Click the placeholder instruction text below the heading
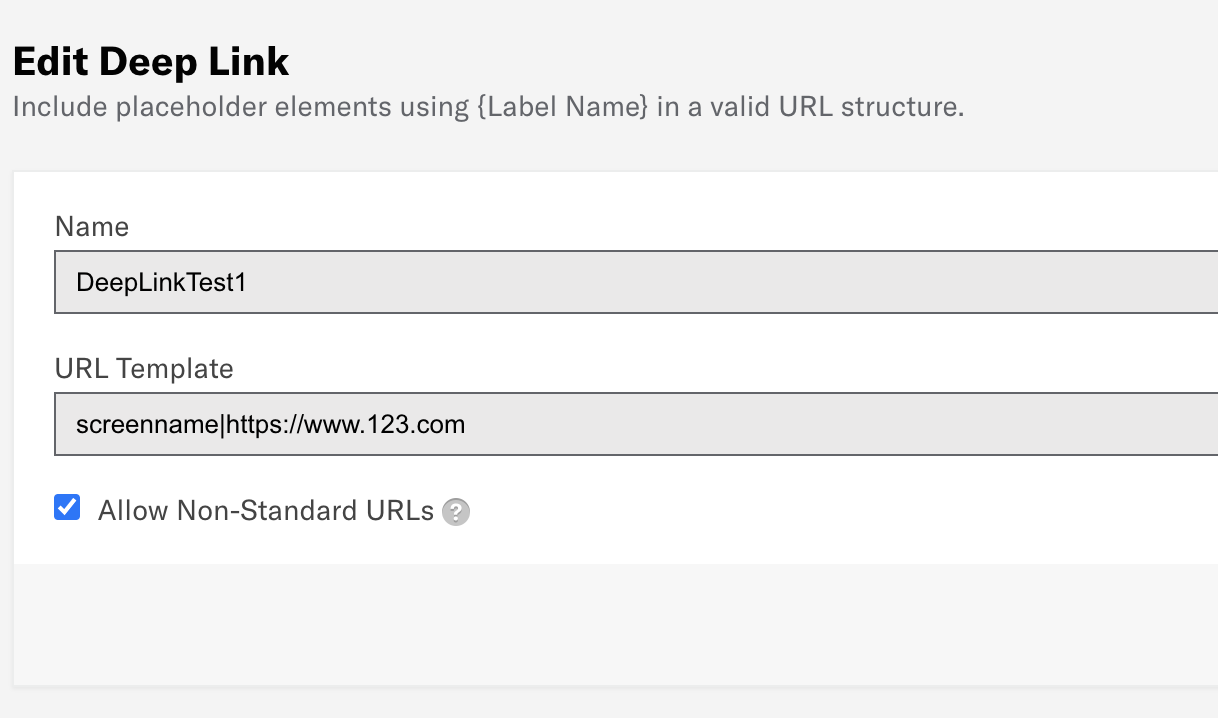This screenshot has height=718, width=1218. [x=486, y=106]
